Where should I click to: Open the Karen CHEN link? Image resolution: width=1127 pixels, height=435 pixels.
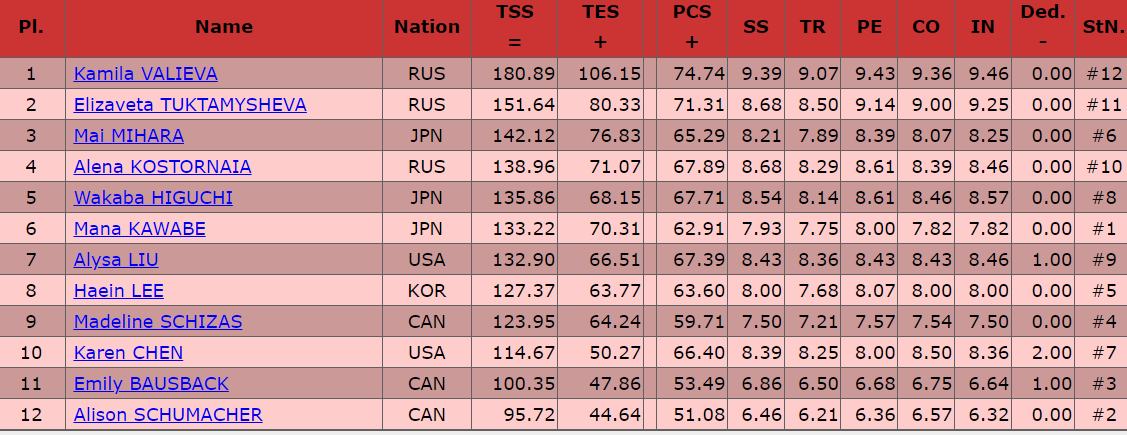pos(128,352)
